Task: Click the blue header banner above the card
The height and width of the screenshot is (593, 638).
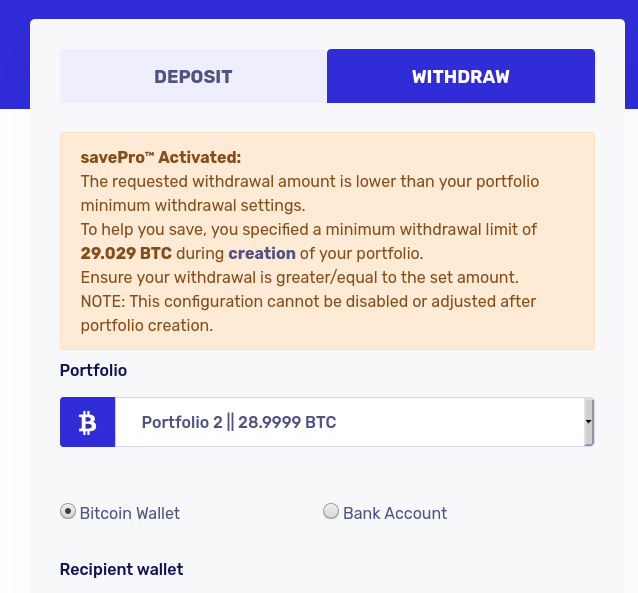Action: 319,9
